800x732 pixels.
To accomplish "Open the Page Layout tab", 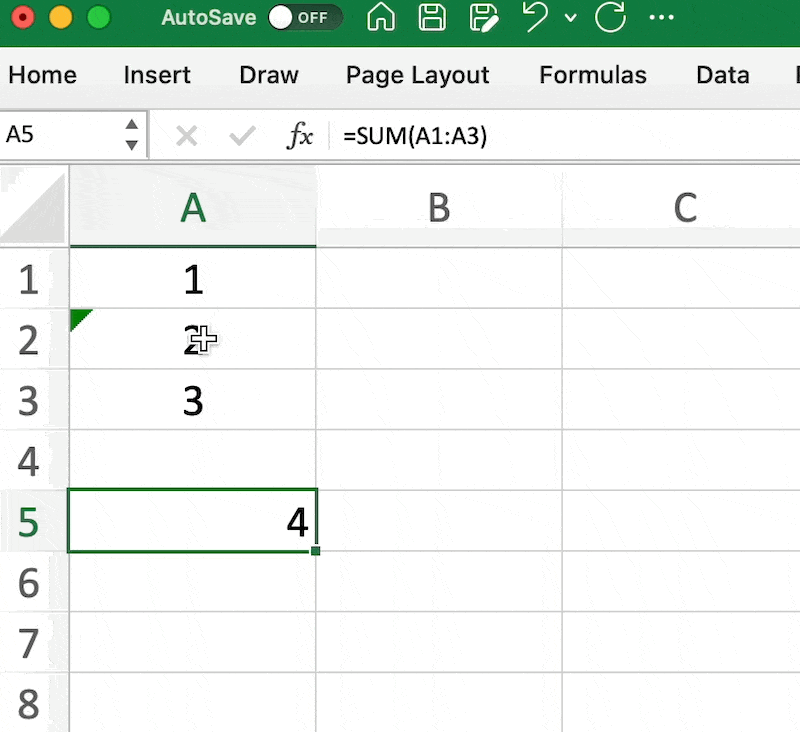I will click(x=417, y=74).
